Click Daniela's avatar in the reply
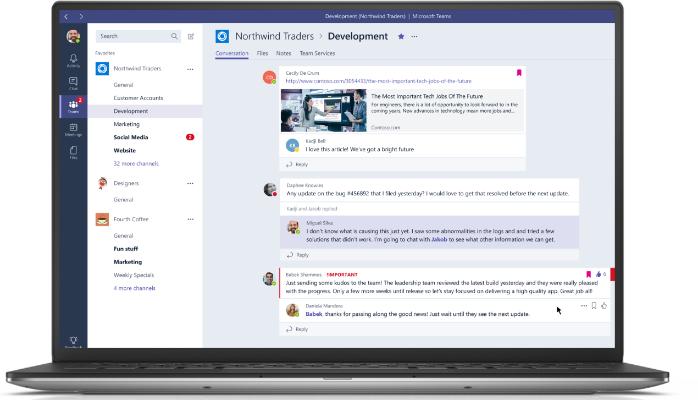This screenshot has height=400, width=698. 292,310
